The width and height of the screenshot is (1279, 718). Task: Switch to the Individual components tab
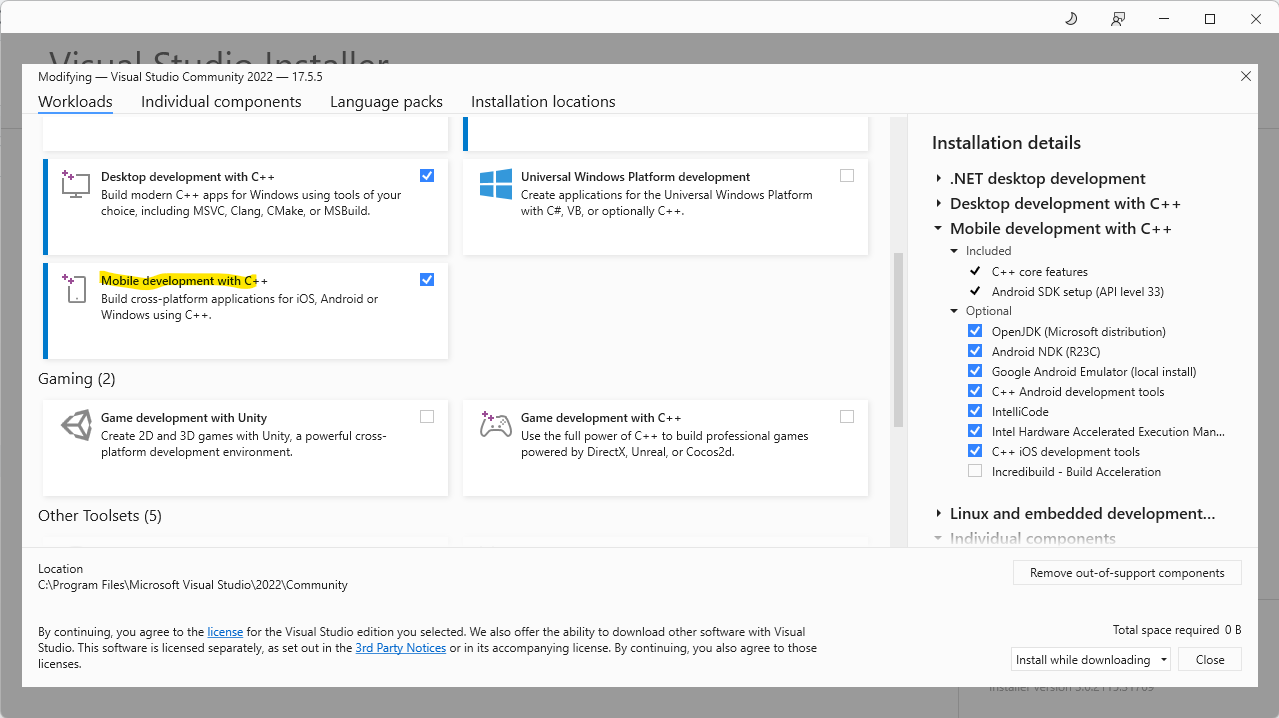(x=220, y=101)
